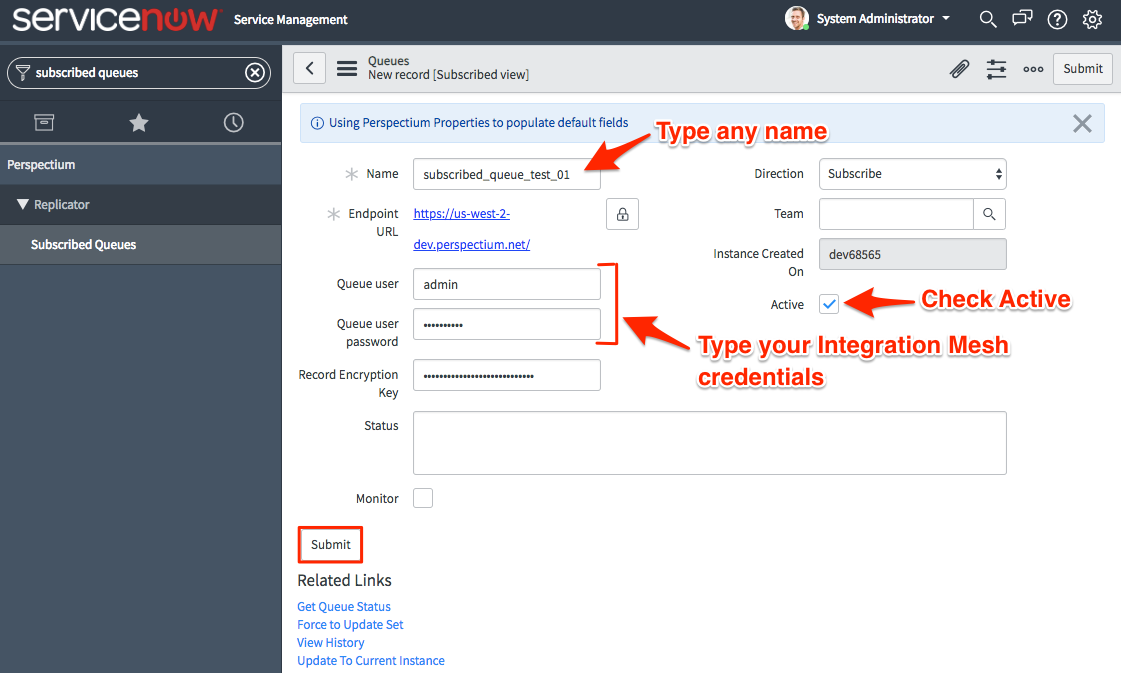
Task: Click the info icon in banner
Action: (317, 123)
